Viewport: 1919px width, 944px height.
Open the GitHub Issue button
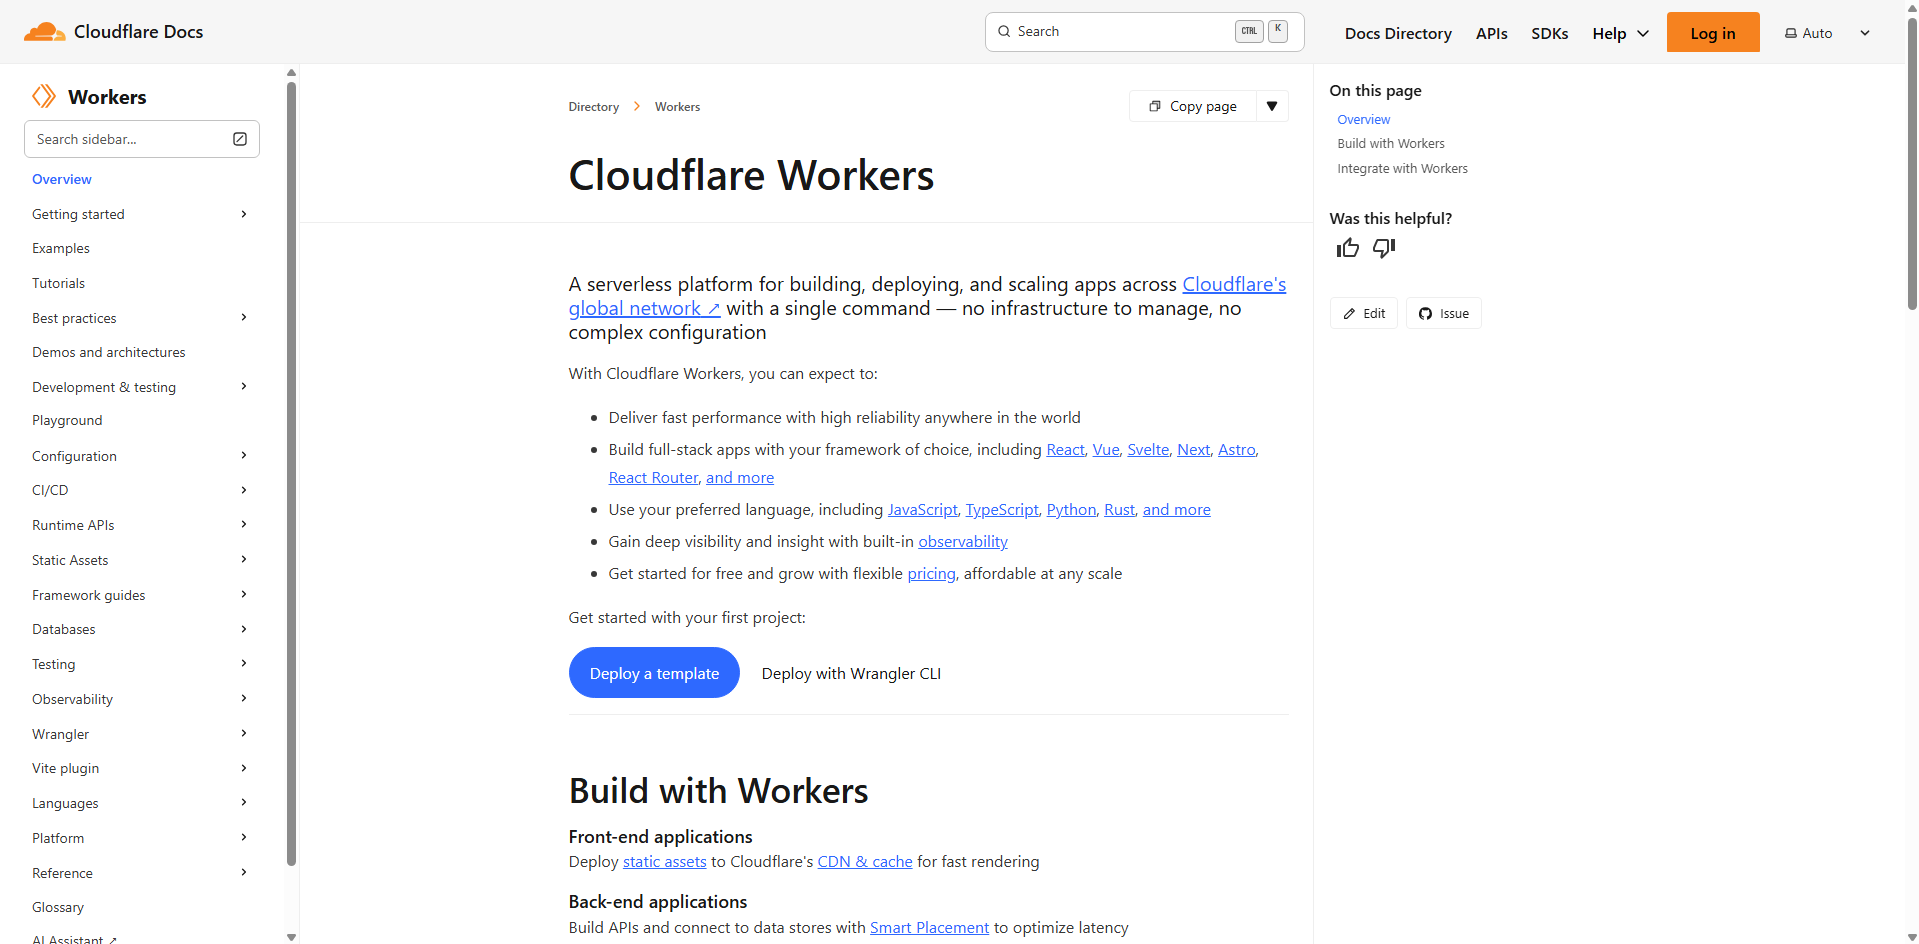coord(1443,314)
